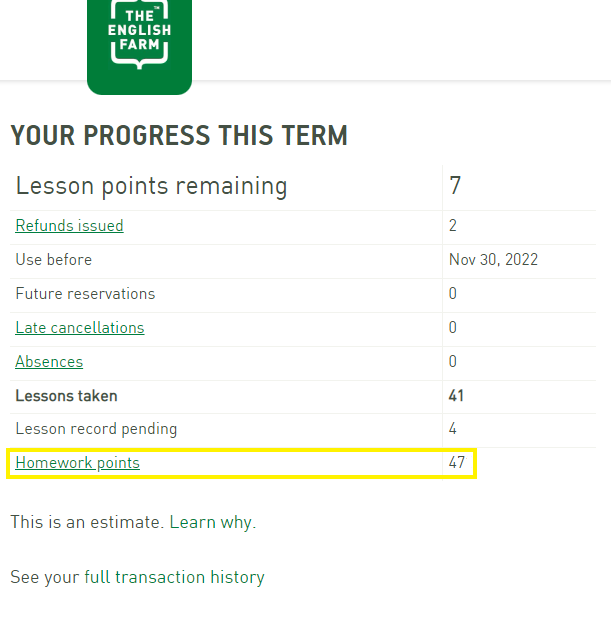Click the Lessons taken value 41
This screenshot has width=611, height=618.
pyautogui.click(x=456, y=396)
